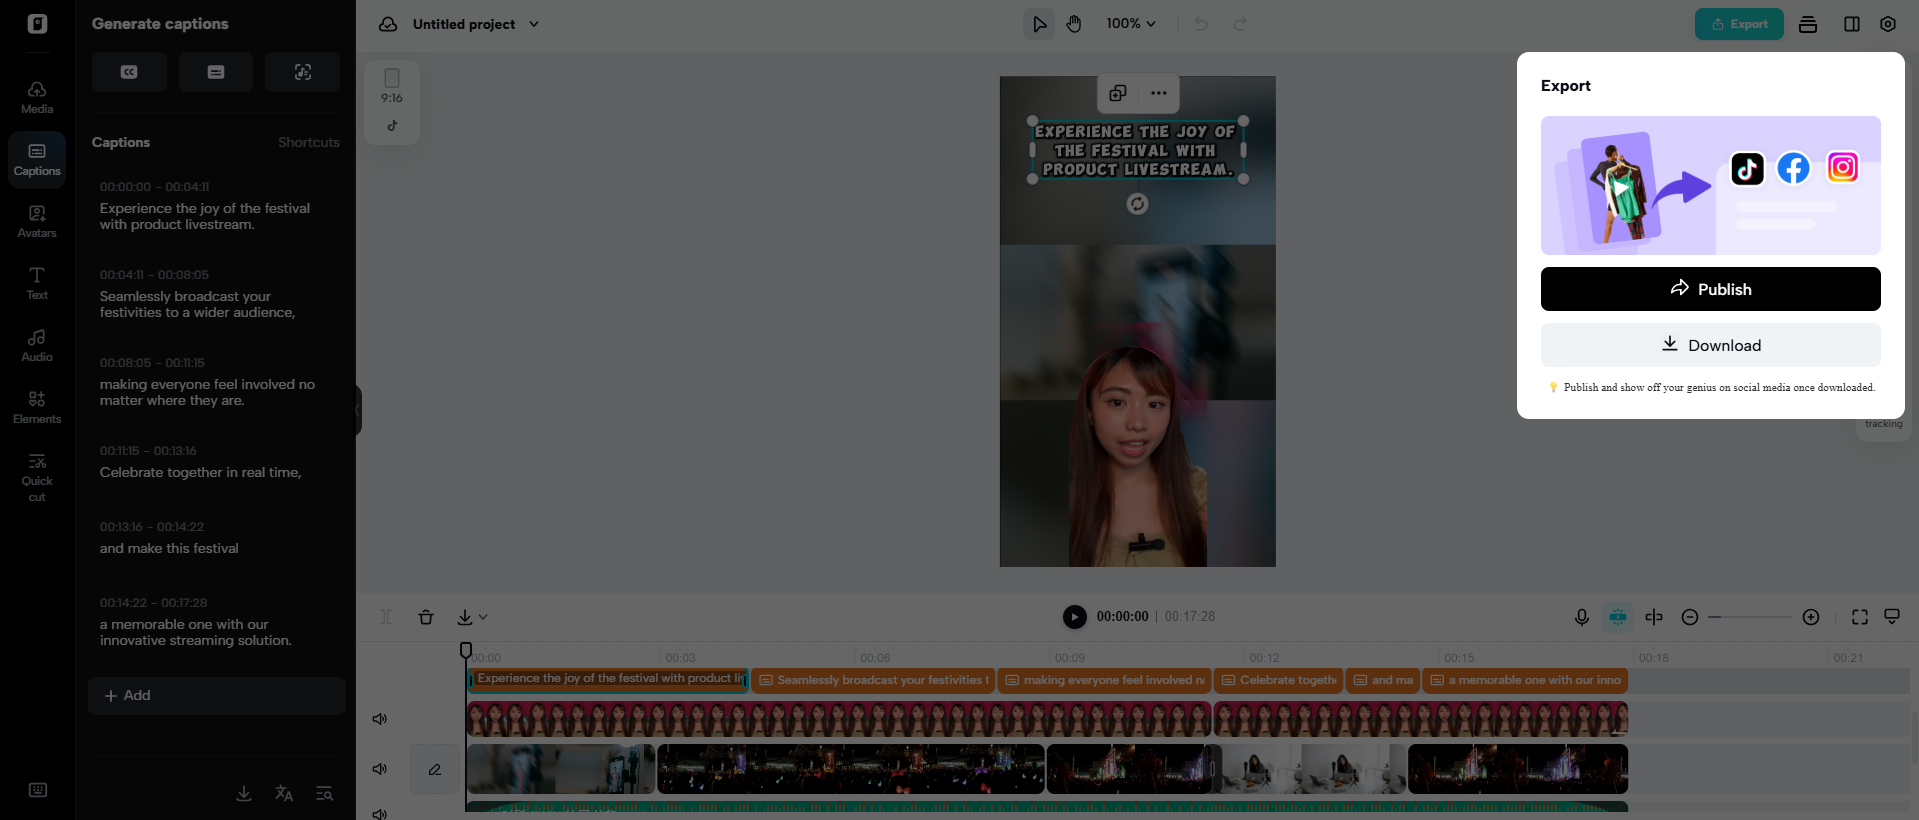1919x820 pixels.
Task: Select the hand pan tool
Action: (1074, 24)
